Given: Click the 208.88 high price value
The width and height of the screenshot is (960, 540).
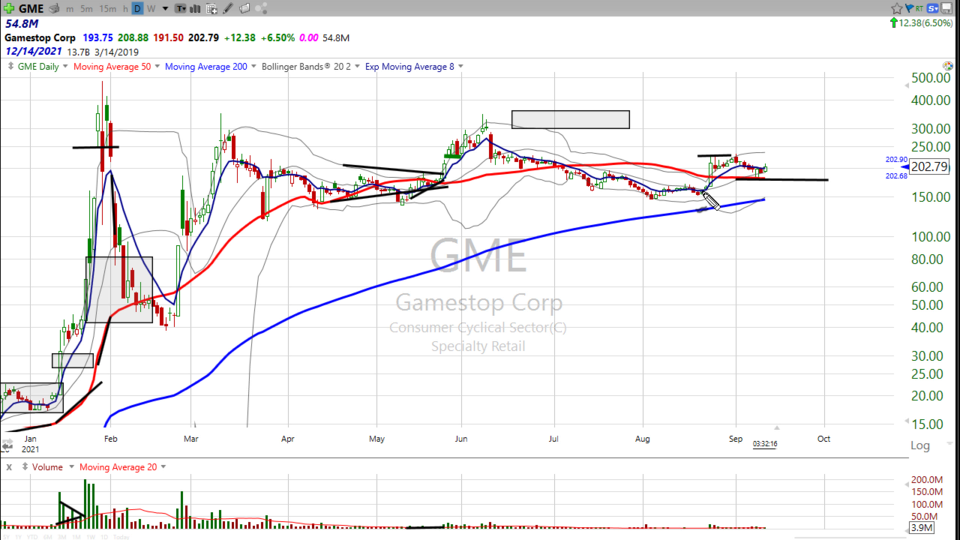Looking at the screenshot, I should 133,37.
